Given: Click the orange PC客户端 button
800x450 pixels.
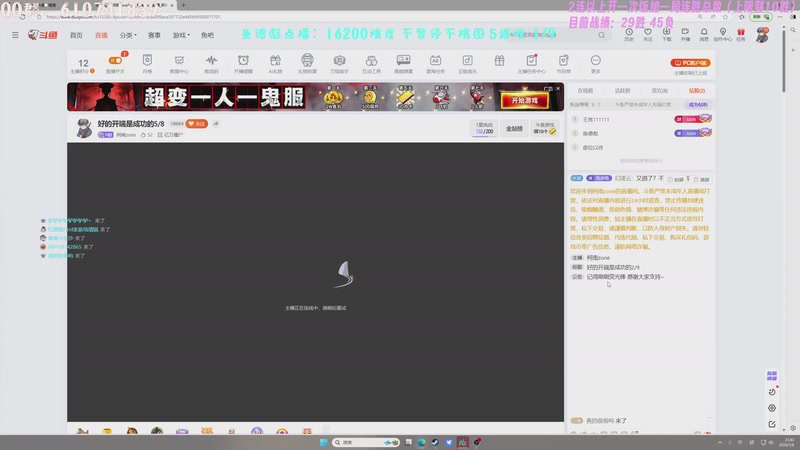Looking at the screenshot, I should point(690,63).
